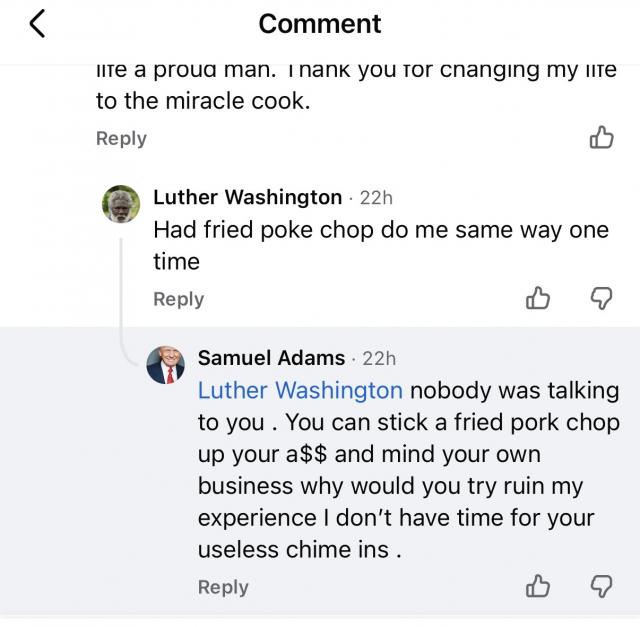The image size is (640, 627).
Task: Open Luther Washington's profile via commenter name
Action: point(247,197)
